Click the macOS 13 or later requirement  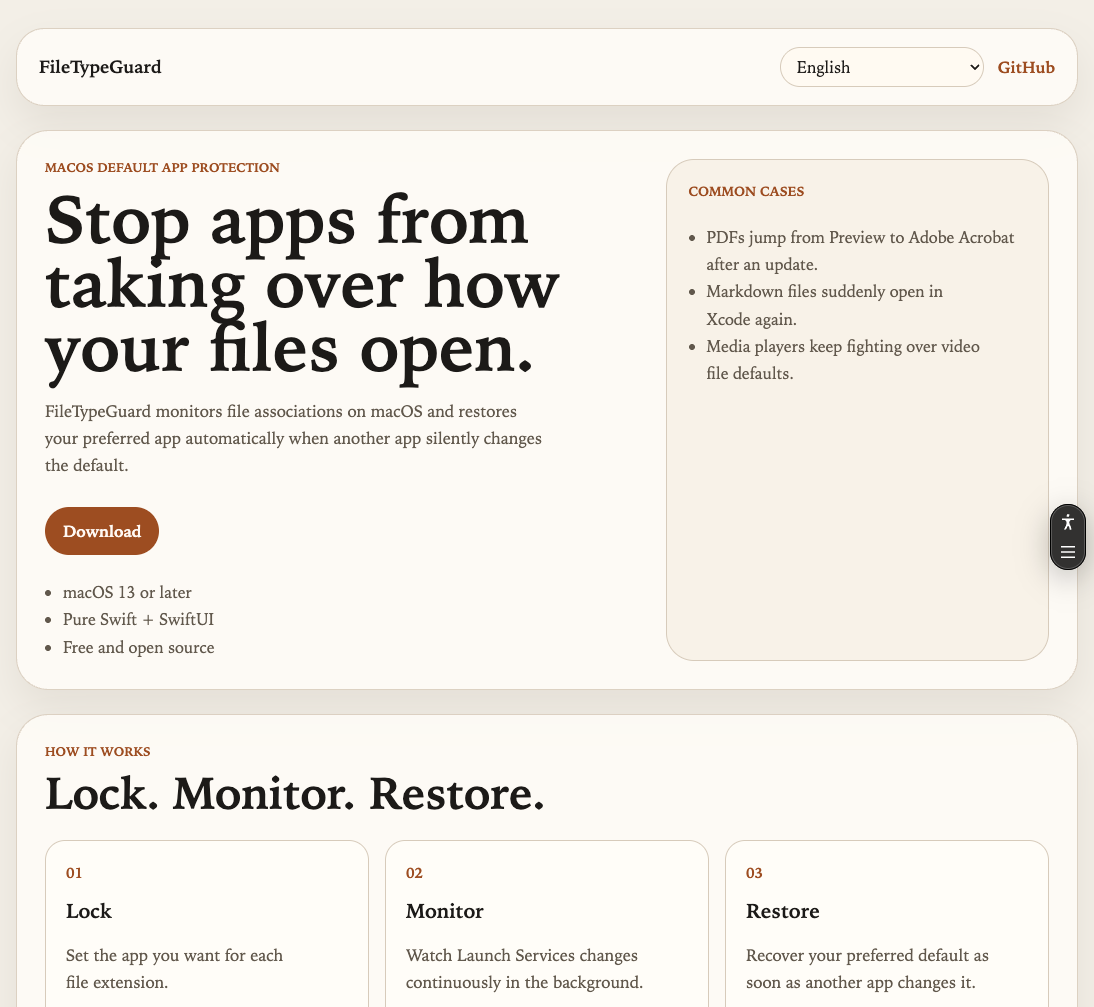127,592
